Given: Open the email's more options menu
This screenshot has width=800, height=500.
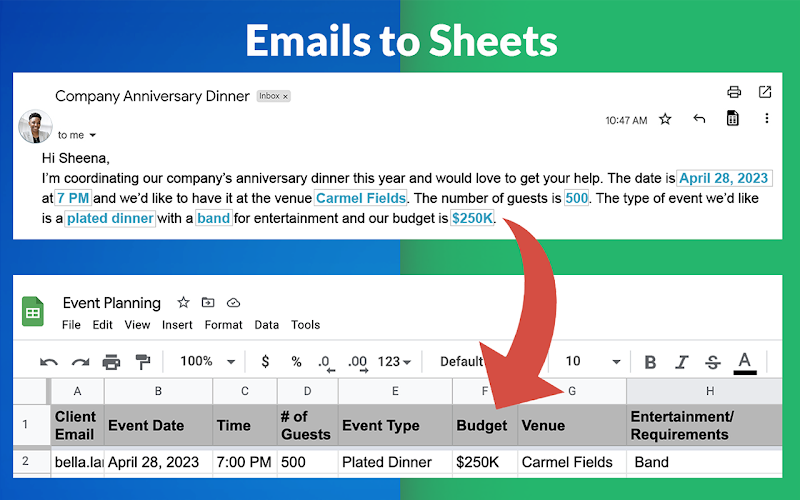Looking at the screenshot, I should tap(766, 118).
